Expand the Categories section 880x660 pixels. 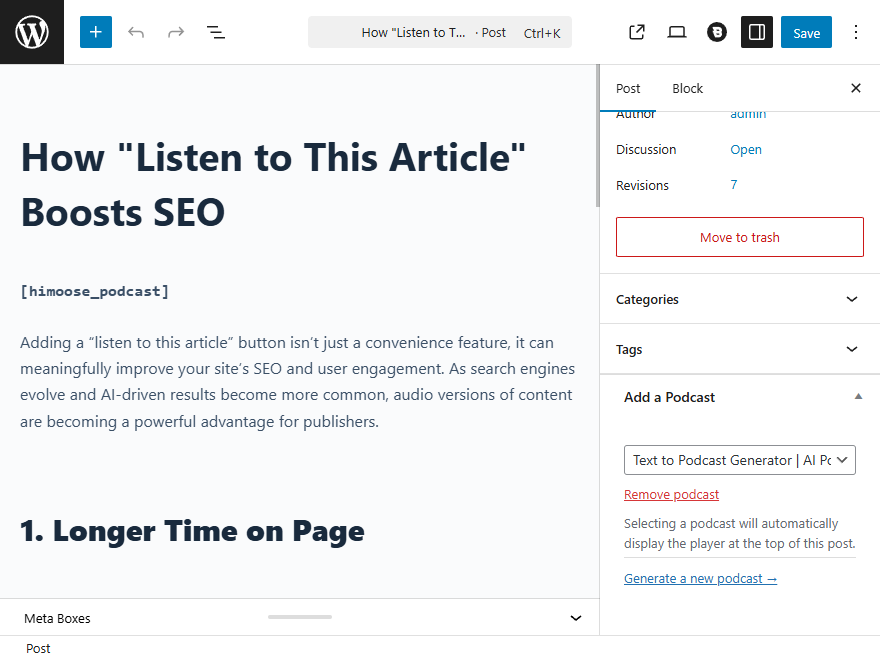point(739,299)
